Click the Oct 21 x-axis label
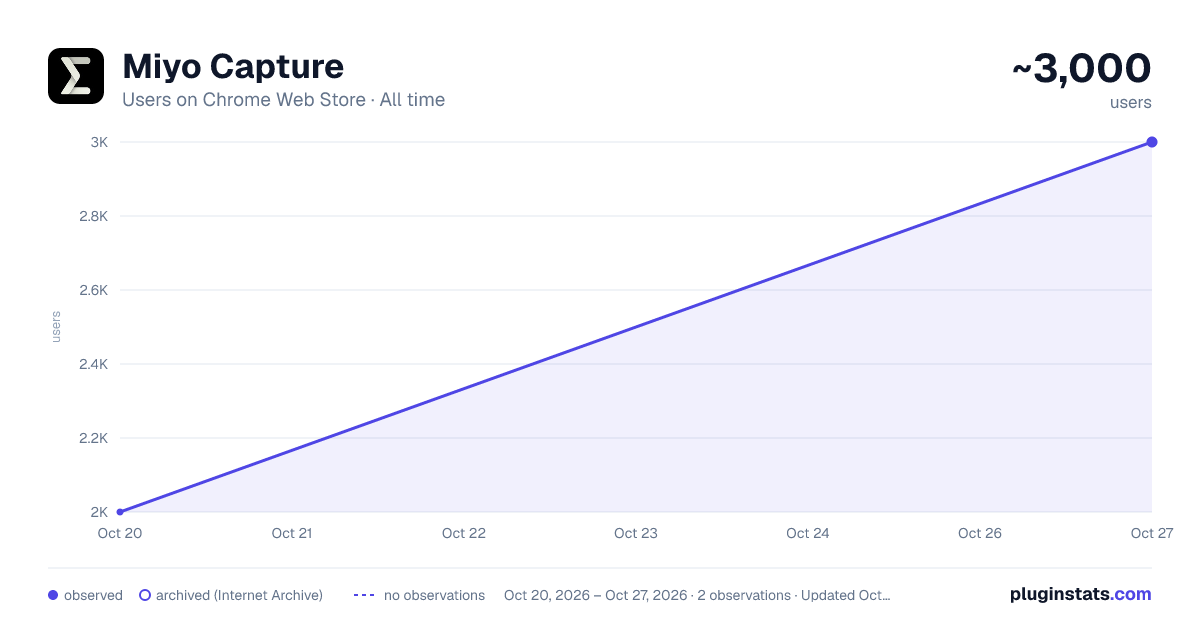The image size is (1200, 630). tap(292, 533)
